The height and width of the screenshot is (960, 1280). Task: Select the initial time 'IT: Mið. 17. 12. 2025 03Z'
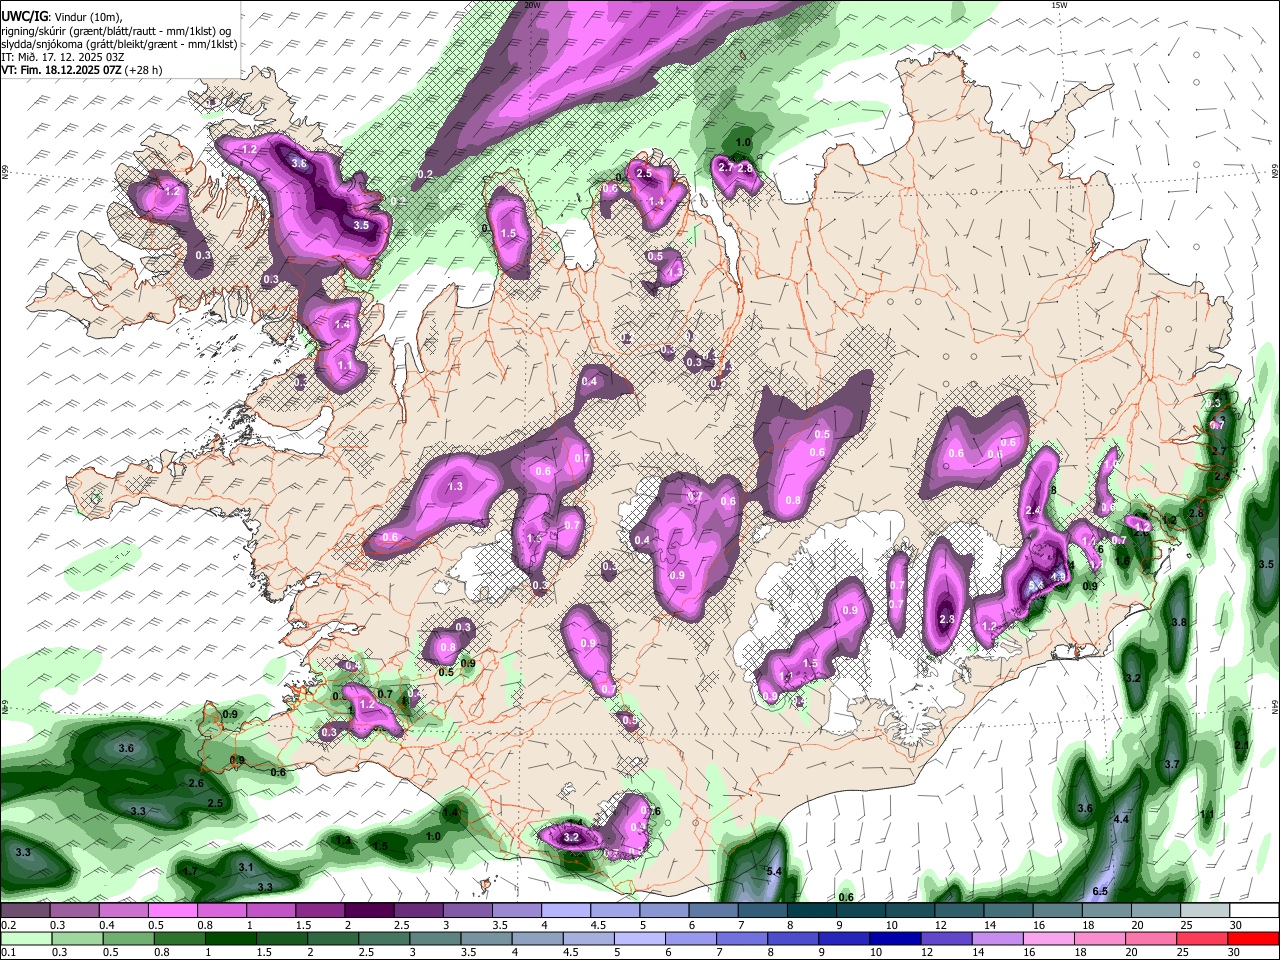pos(62,57)
